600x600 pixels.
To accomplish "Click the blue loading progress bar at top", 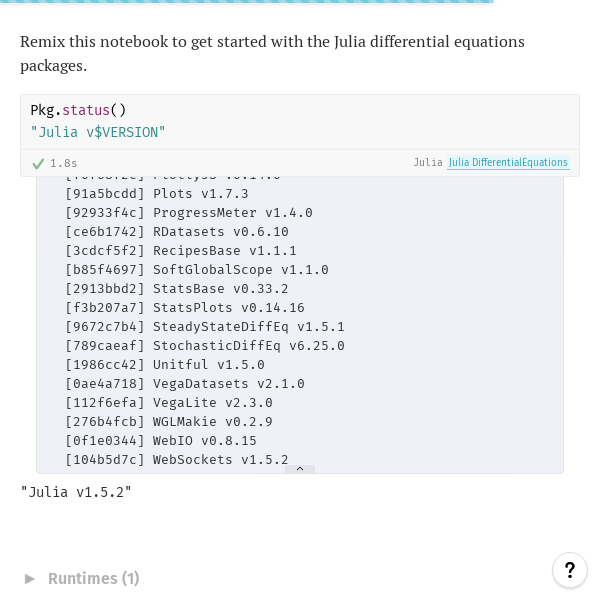I will pos(246,2).
